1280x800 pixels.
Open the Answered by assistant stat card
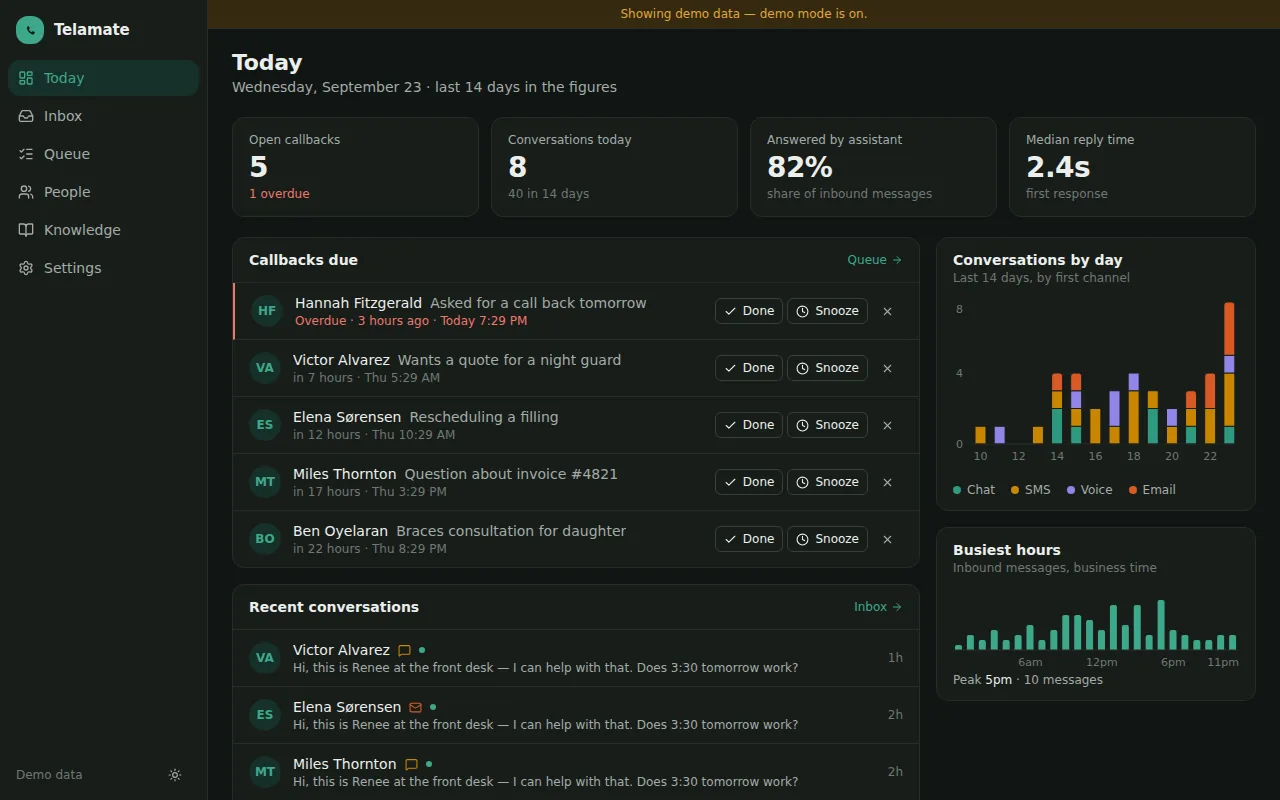(873, 167)
